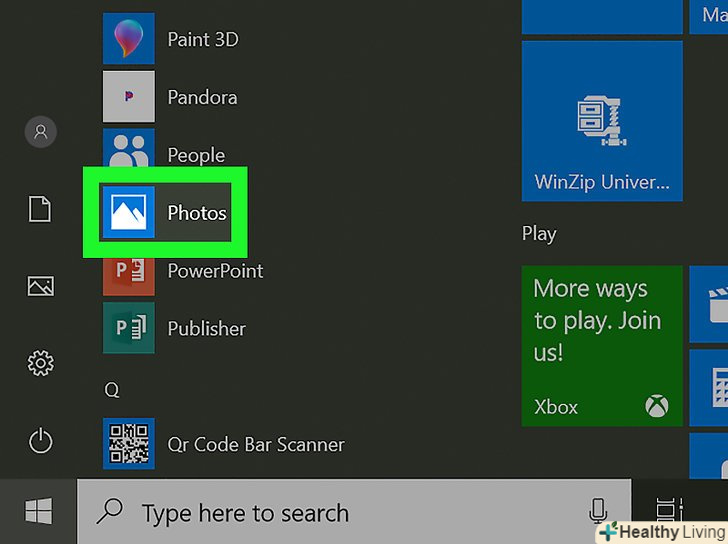Open Pictures from the sidebar image icon

[41, 286]
